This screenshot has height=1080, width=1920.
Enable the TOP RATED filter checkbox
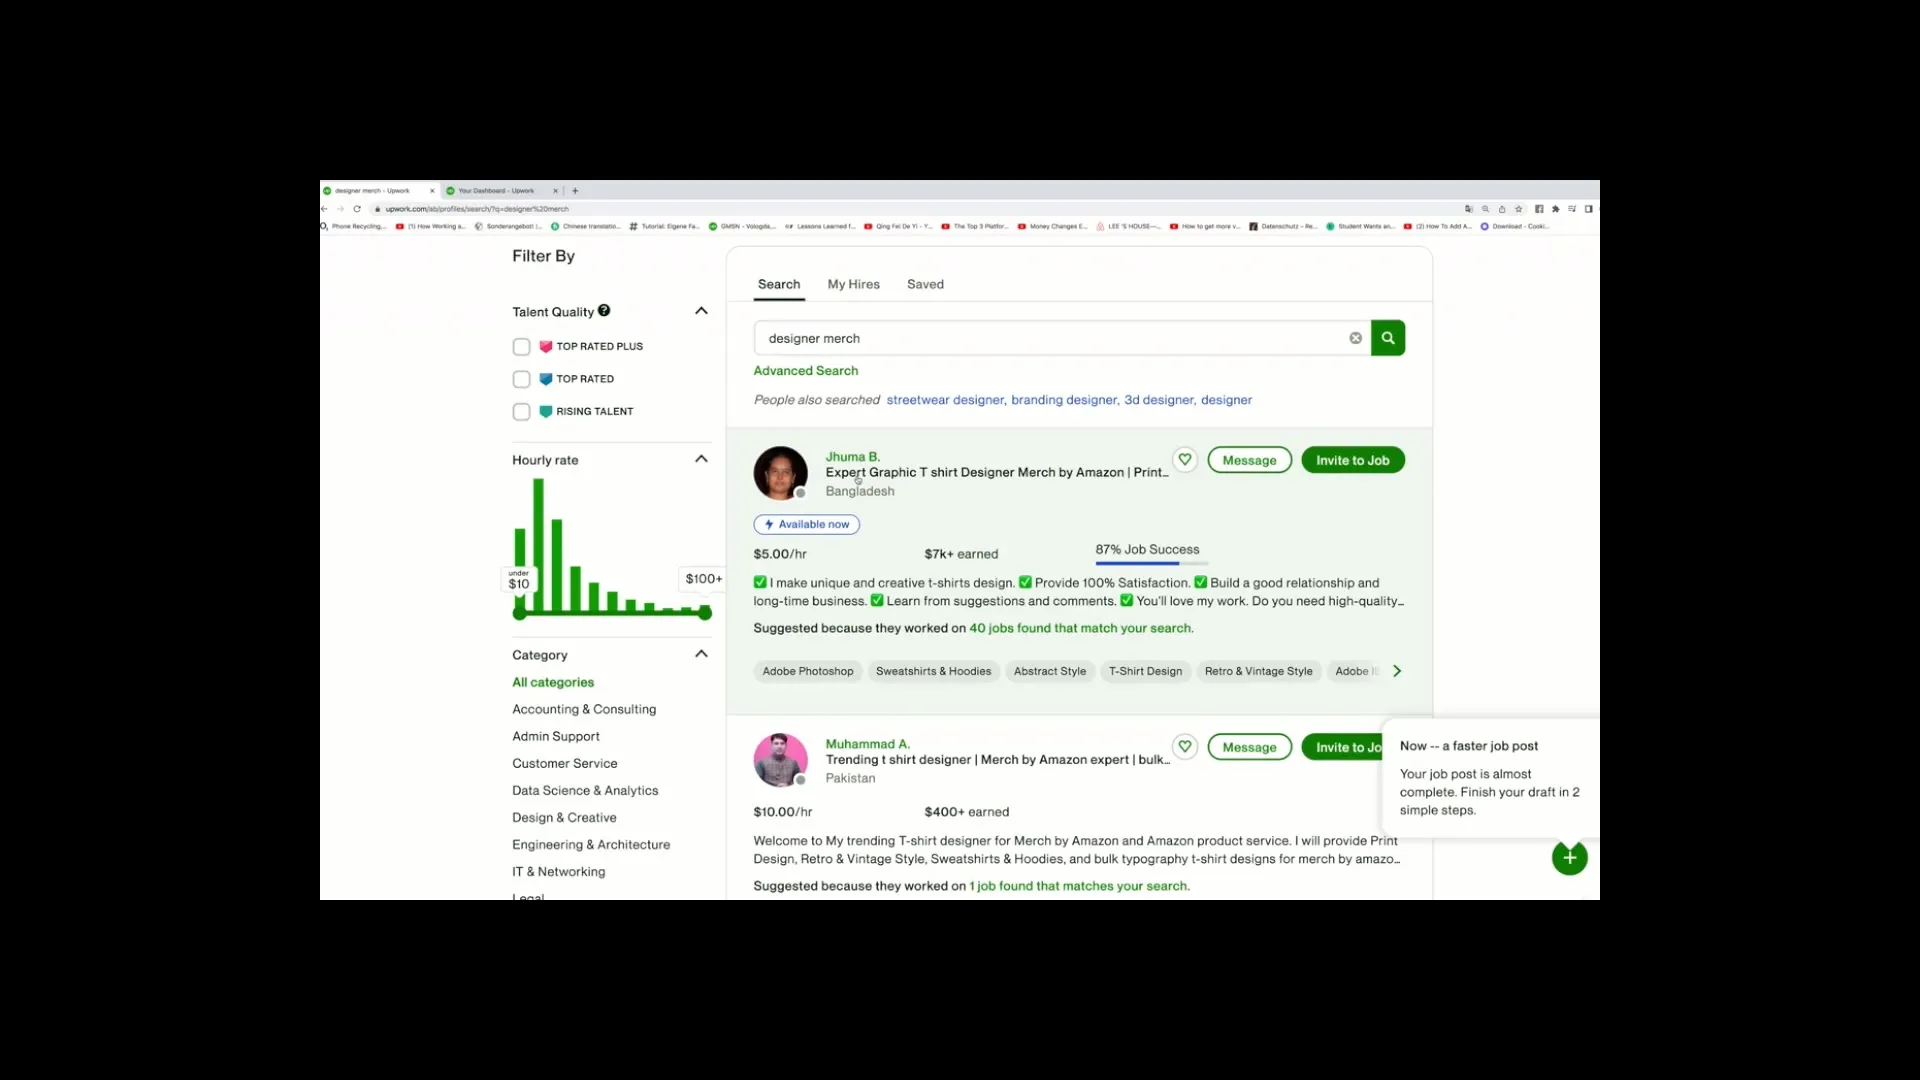point(522,378)
